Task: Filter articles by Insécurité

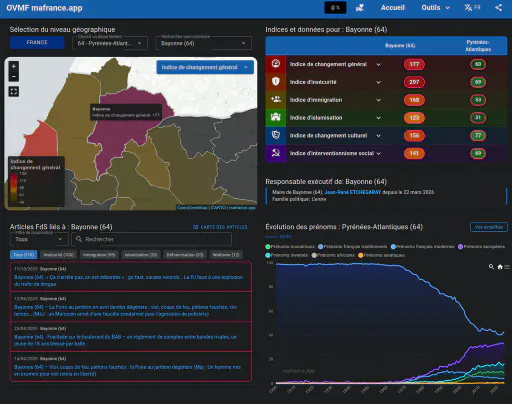Action: (59, 255)
